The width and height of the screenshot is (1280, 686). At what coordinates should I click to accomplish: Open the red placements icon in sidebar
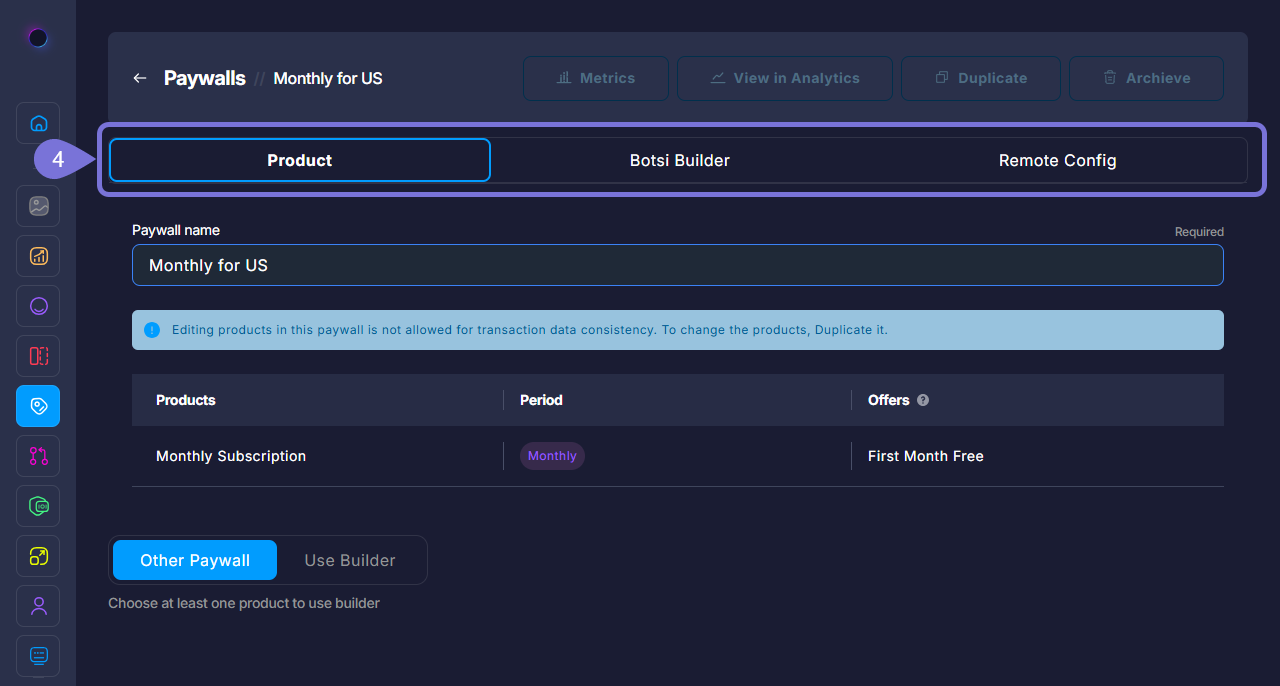37,356
